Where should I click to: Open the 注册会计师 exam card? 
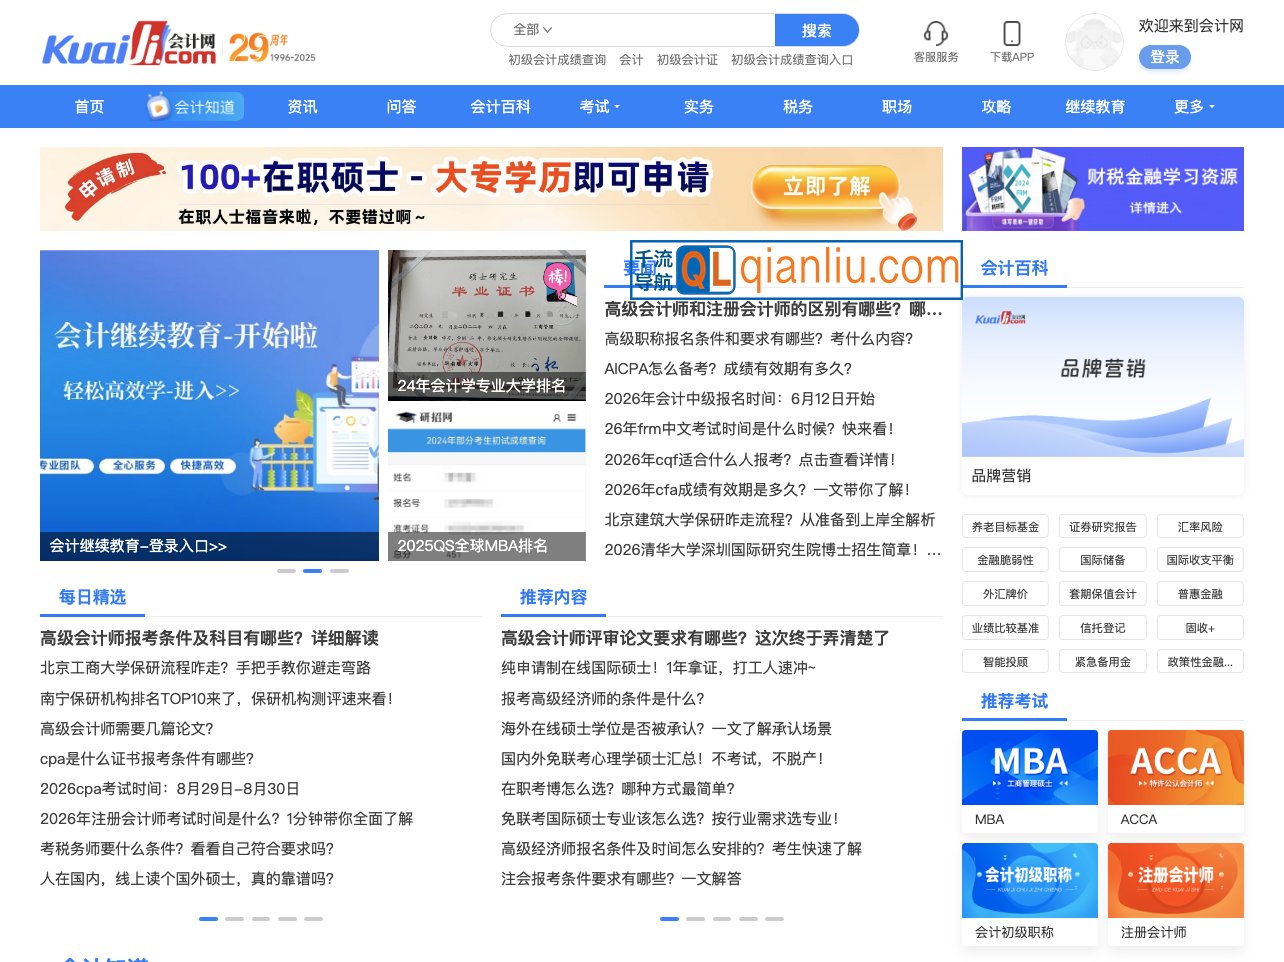(x=1175, y=879)
